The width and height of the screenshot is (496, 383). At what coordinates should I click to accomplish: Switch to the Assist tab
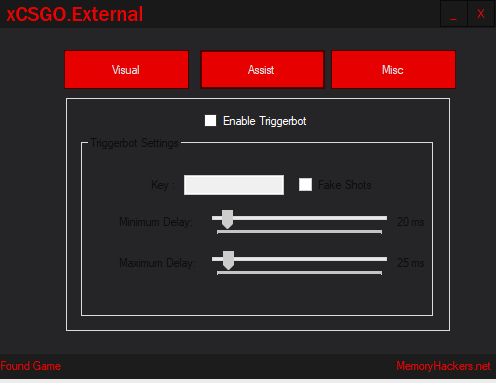click(262, 70)
